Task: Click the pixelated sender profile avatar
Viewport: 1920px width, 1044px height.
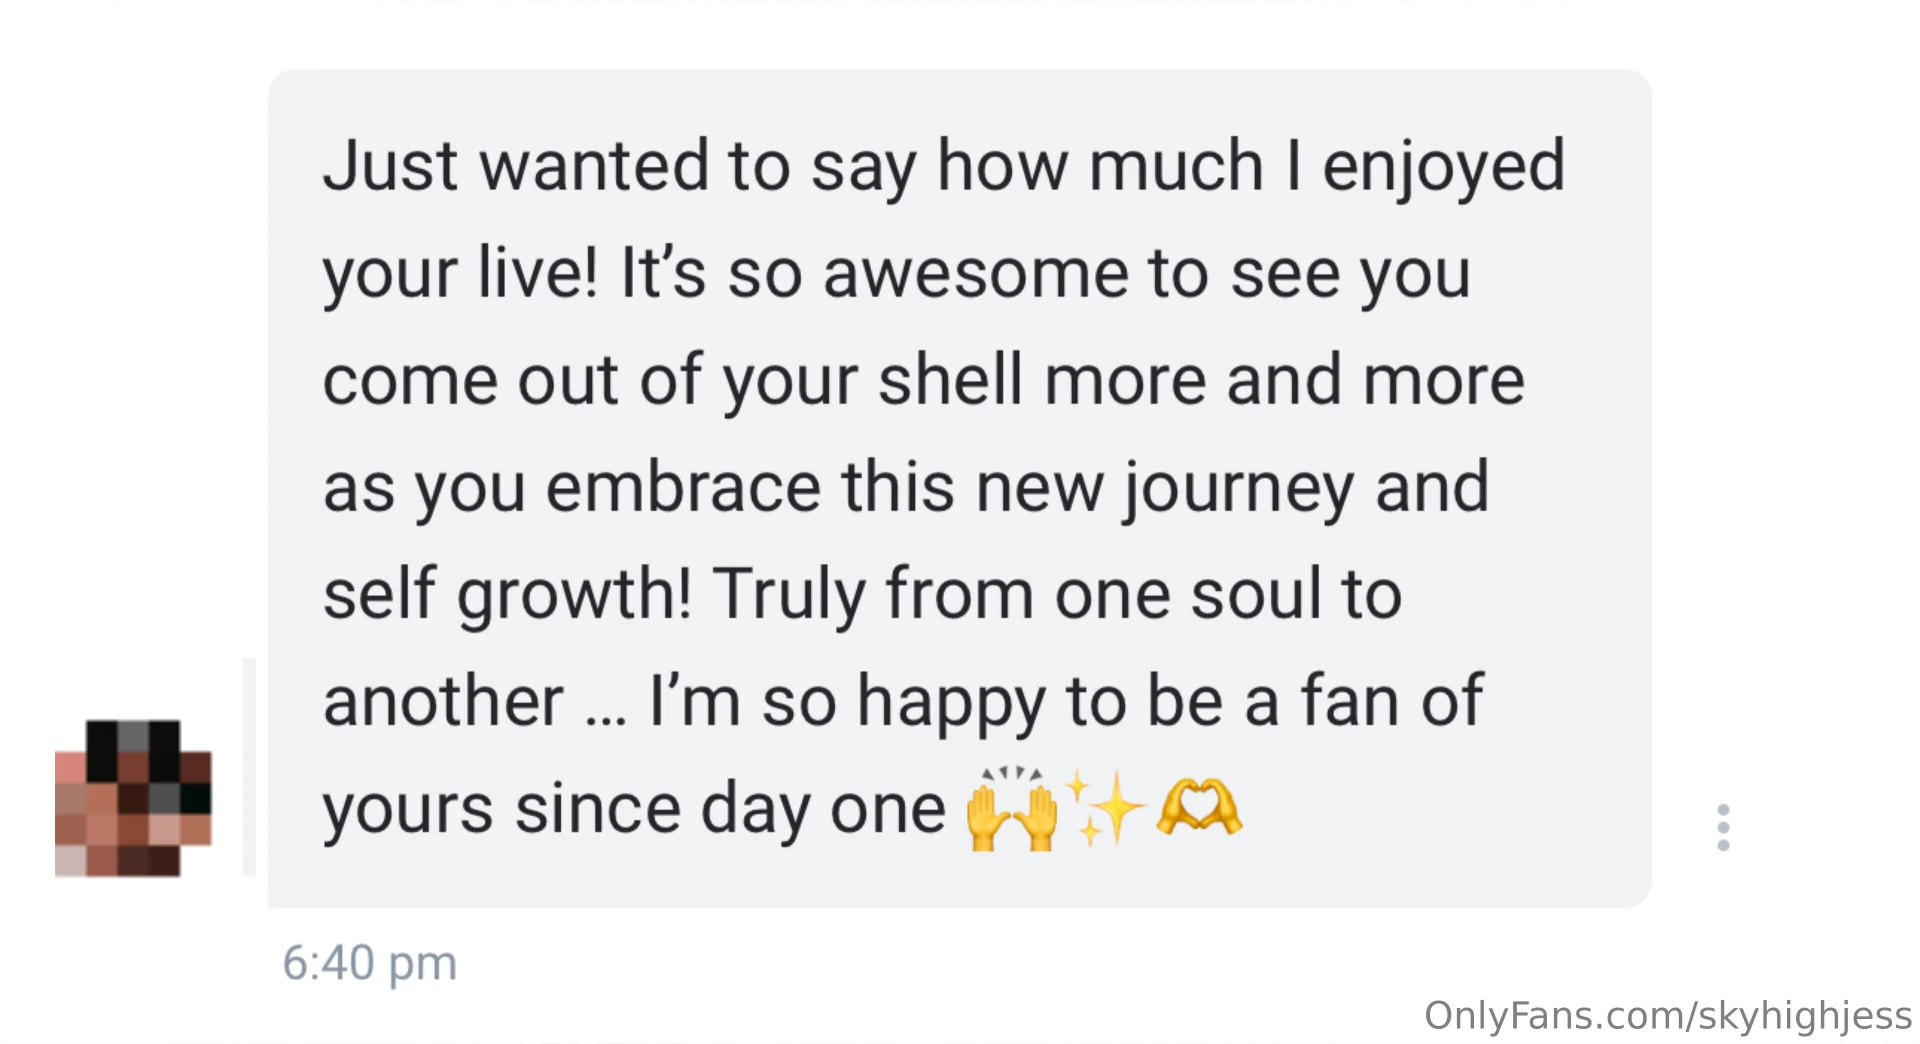Action: 133,798
